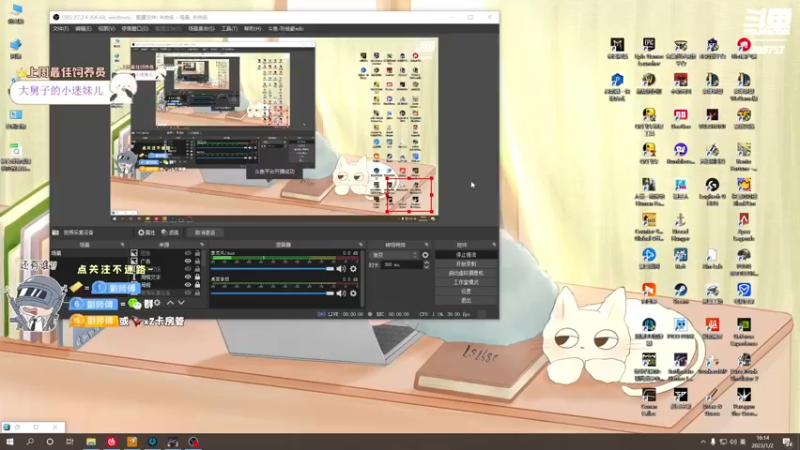Adjust the 麦克风/Aux volume slider
This screenshot has height=450, width=800.
tap(272, 269)
